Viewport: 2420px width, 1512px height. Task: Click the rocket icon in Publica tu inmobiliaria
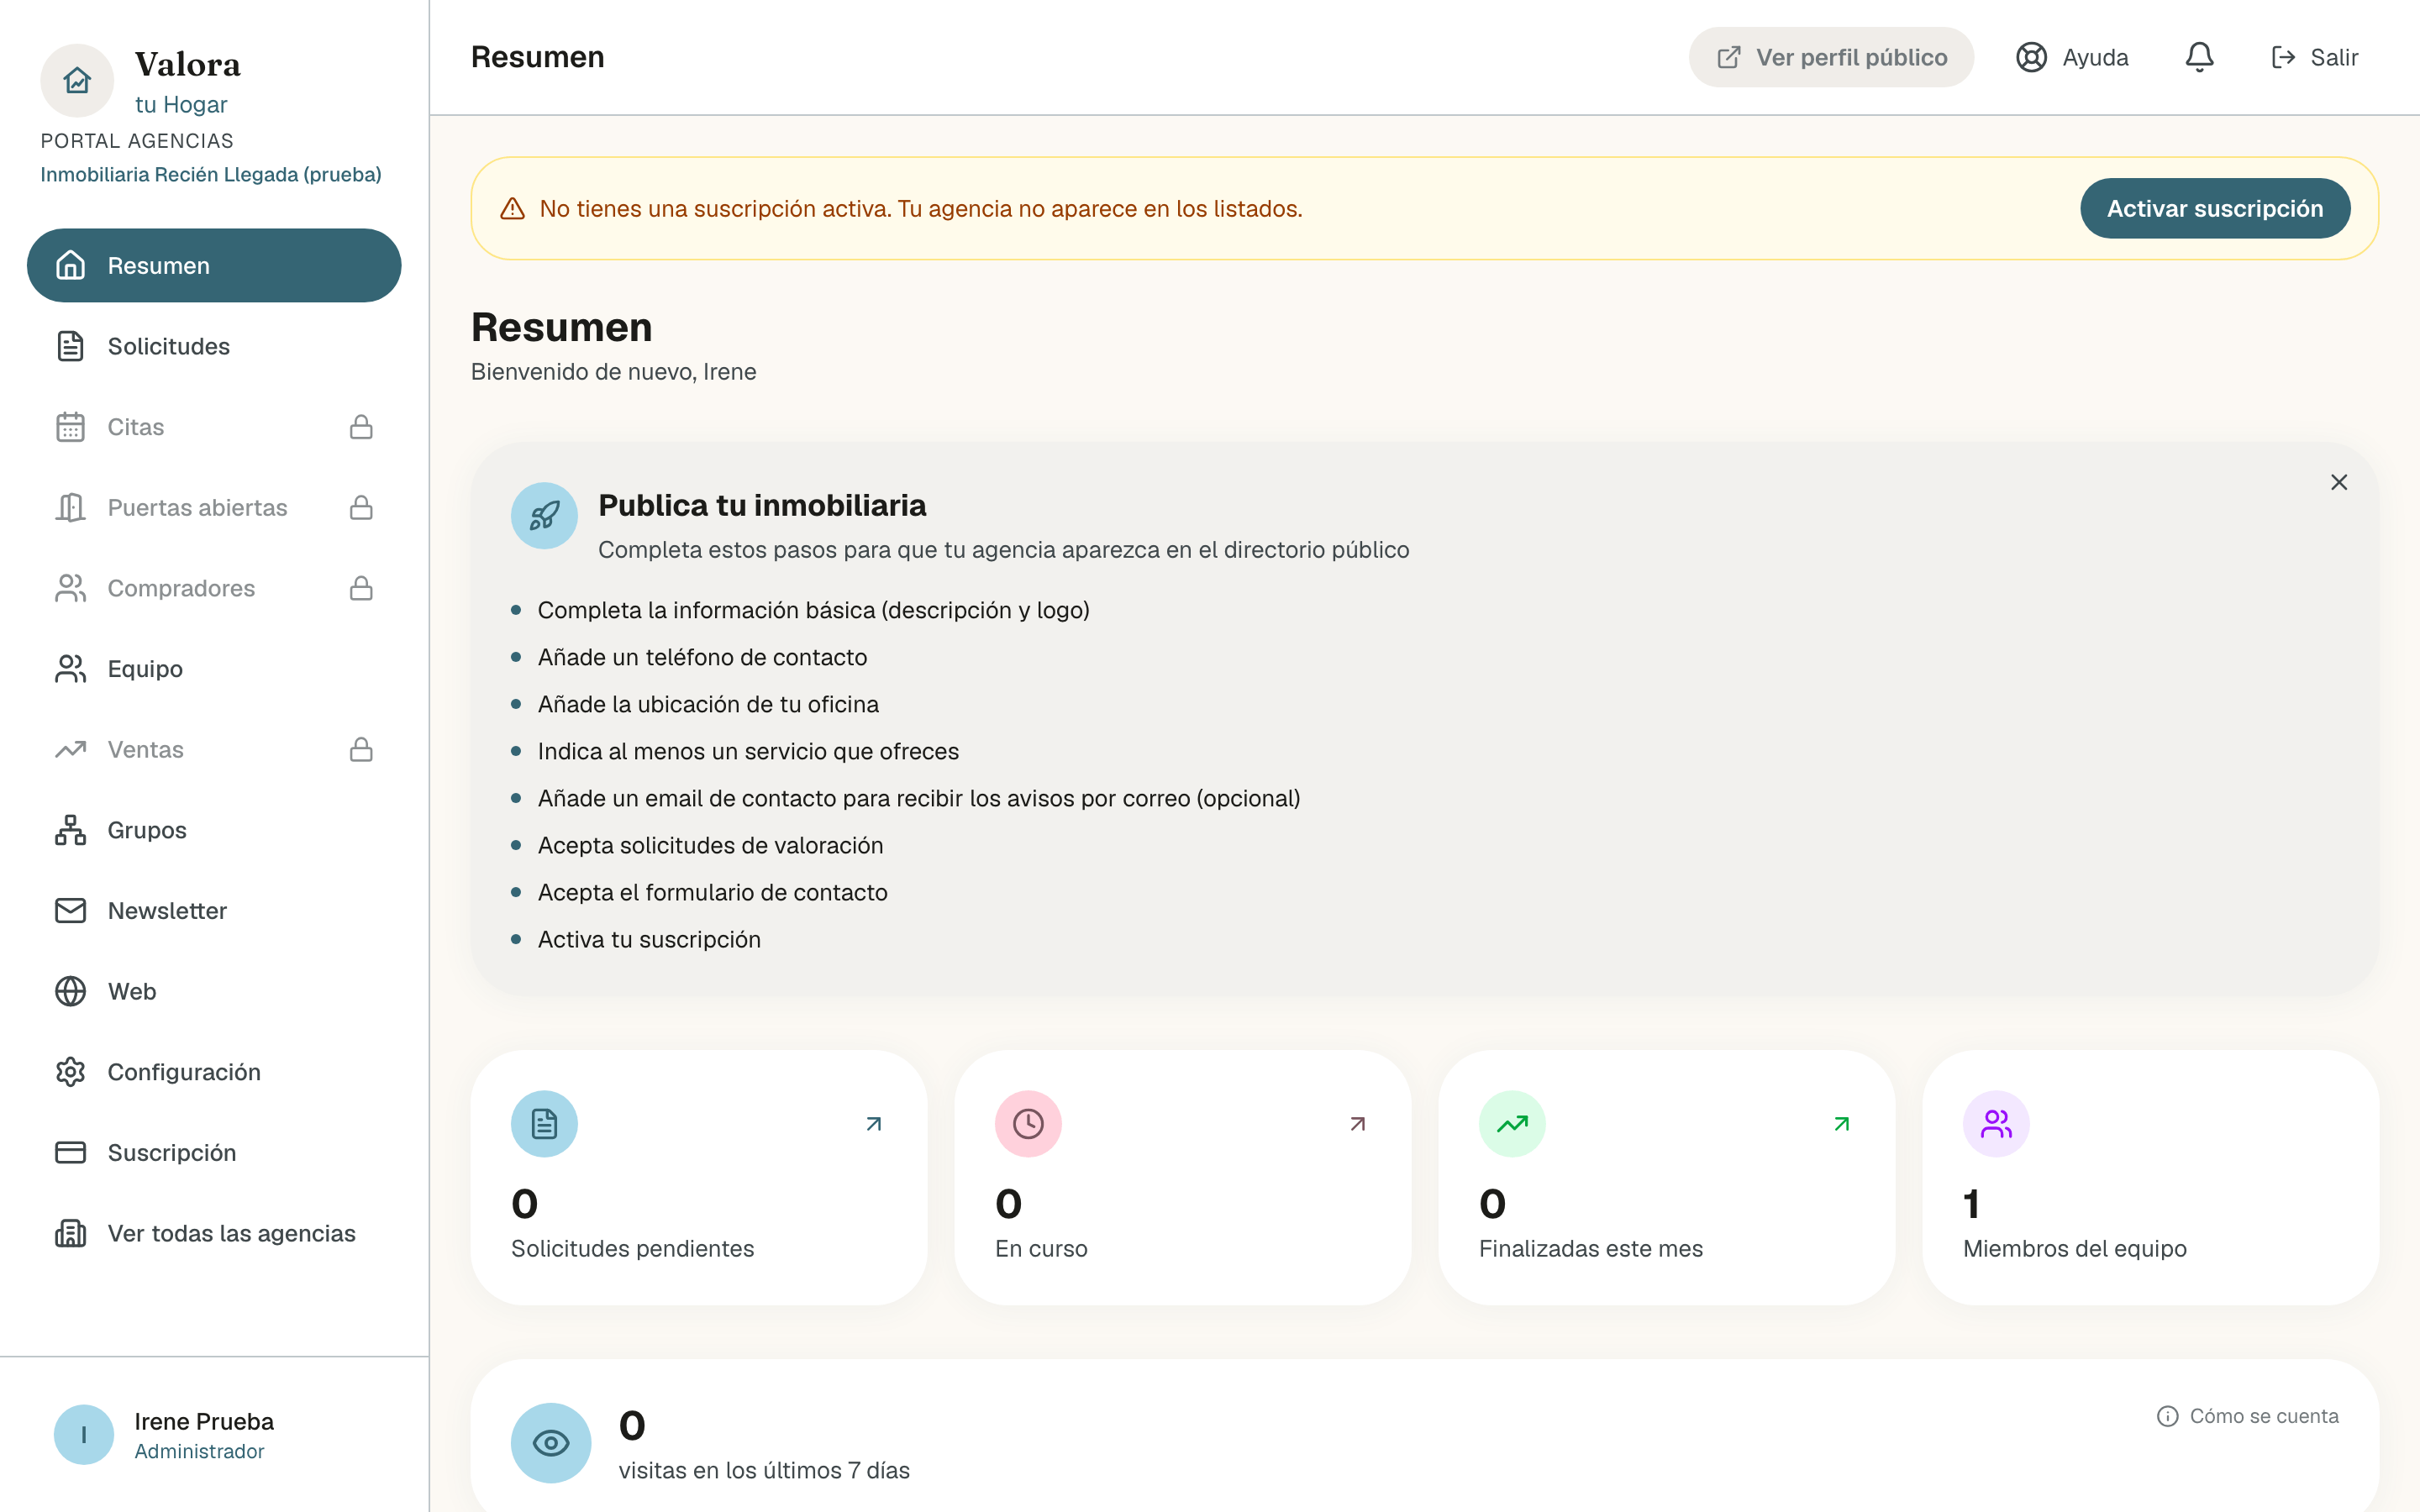pos(544,516)
